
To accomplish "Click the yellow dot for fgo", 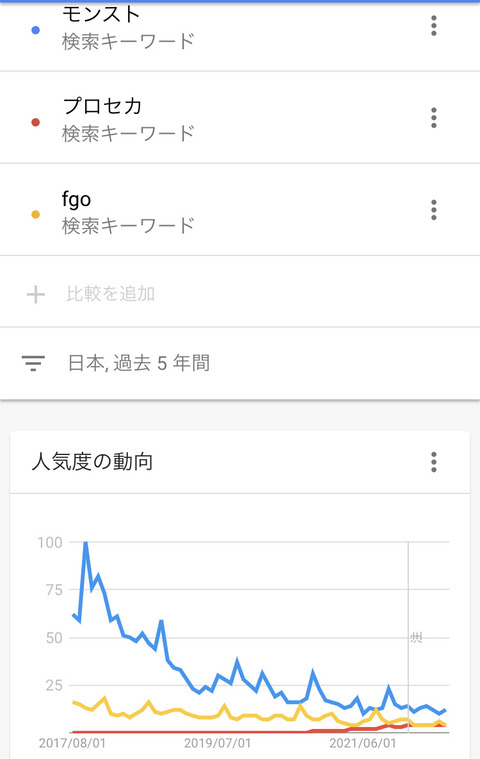I will [35, 214].
